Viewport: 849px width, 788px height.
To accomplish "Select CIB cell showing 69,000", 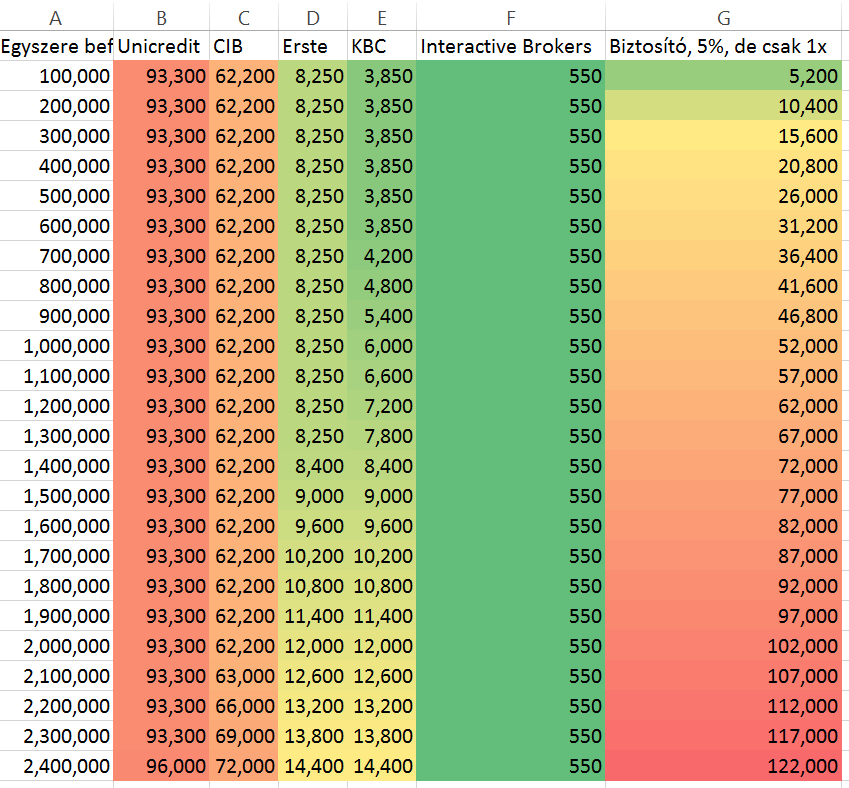I will [244, 736].
